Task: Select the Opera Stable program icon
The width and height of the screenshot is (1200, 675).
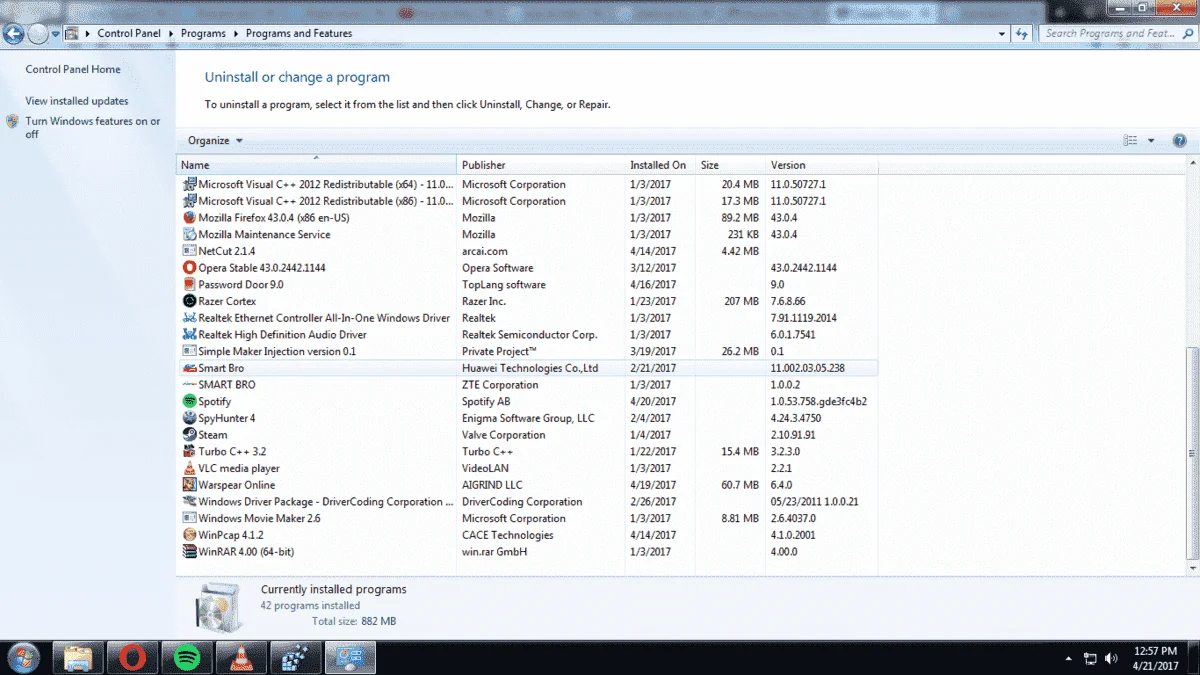Action: (x=190, y=268)
